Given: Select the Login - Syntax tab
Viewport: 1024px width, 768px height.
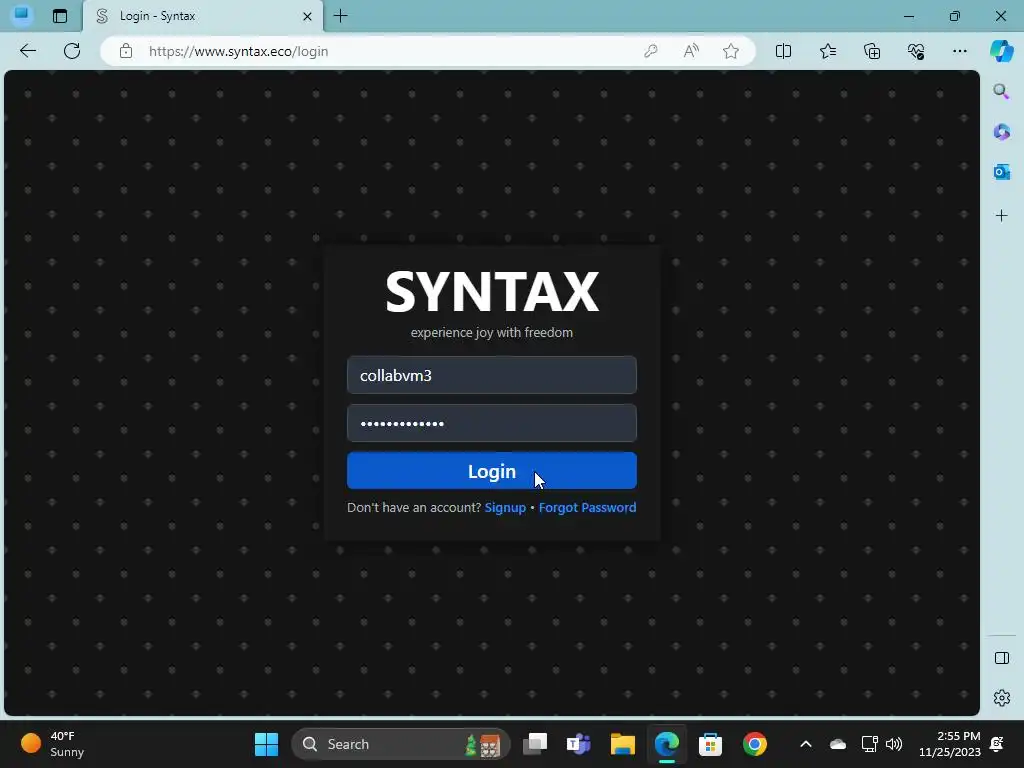Looking at the screenshot, I should click(203, 16).
